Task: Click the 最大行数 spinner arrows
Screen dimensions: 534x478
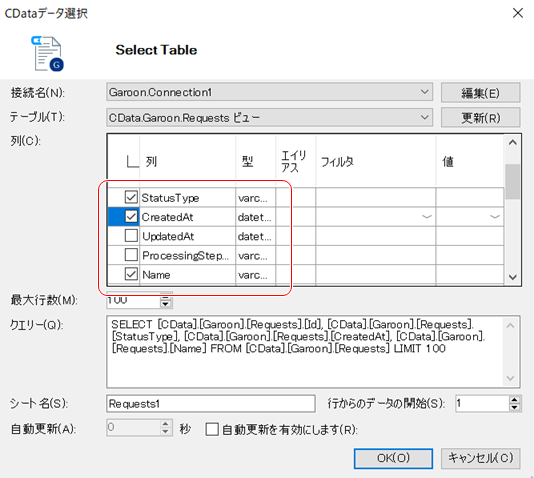Action: [x=166, y=301]
